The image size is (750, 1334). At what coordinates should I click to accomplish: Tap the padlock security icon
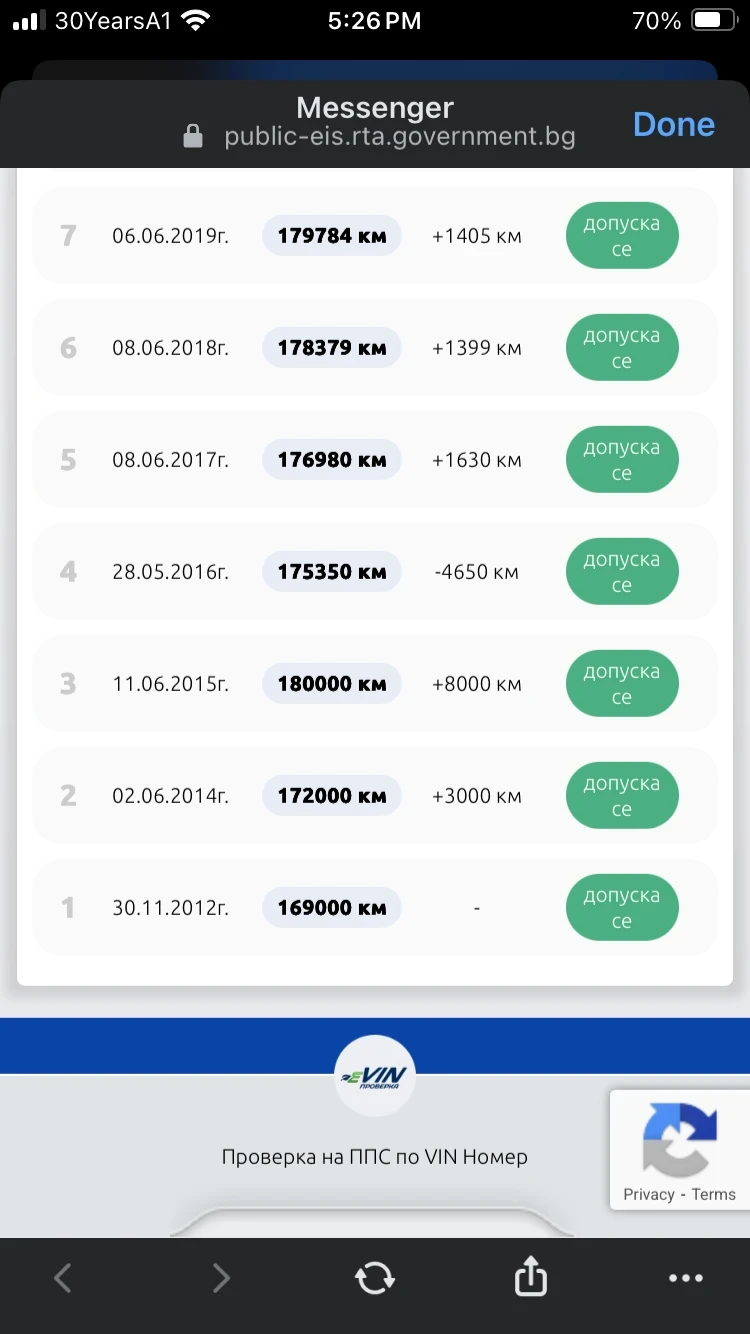[x=193, y=137]
